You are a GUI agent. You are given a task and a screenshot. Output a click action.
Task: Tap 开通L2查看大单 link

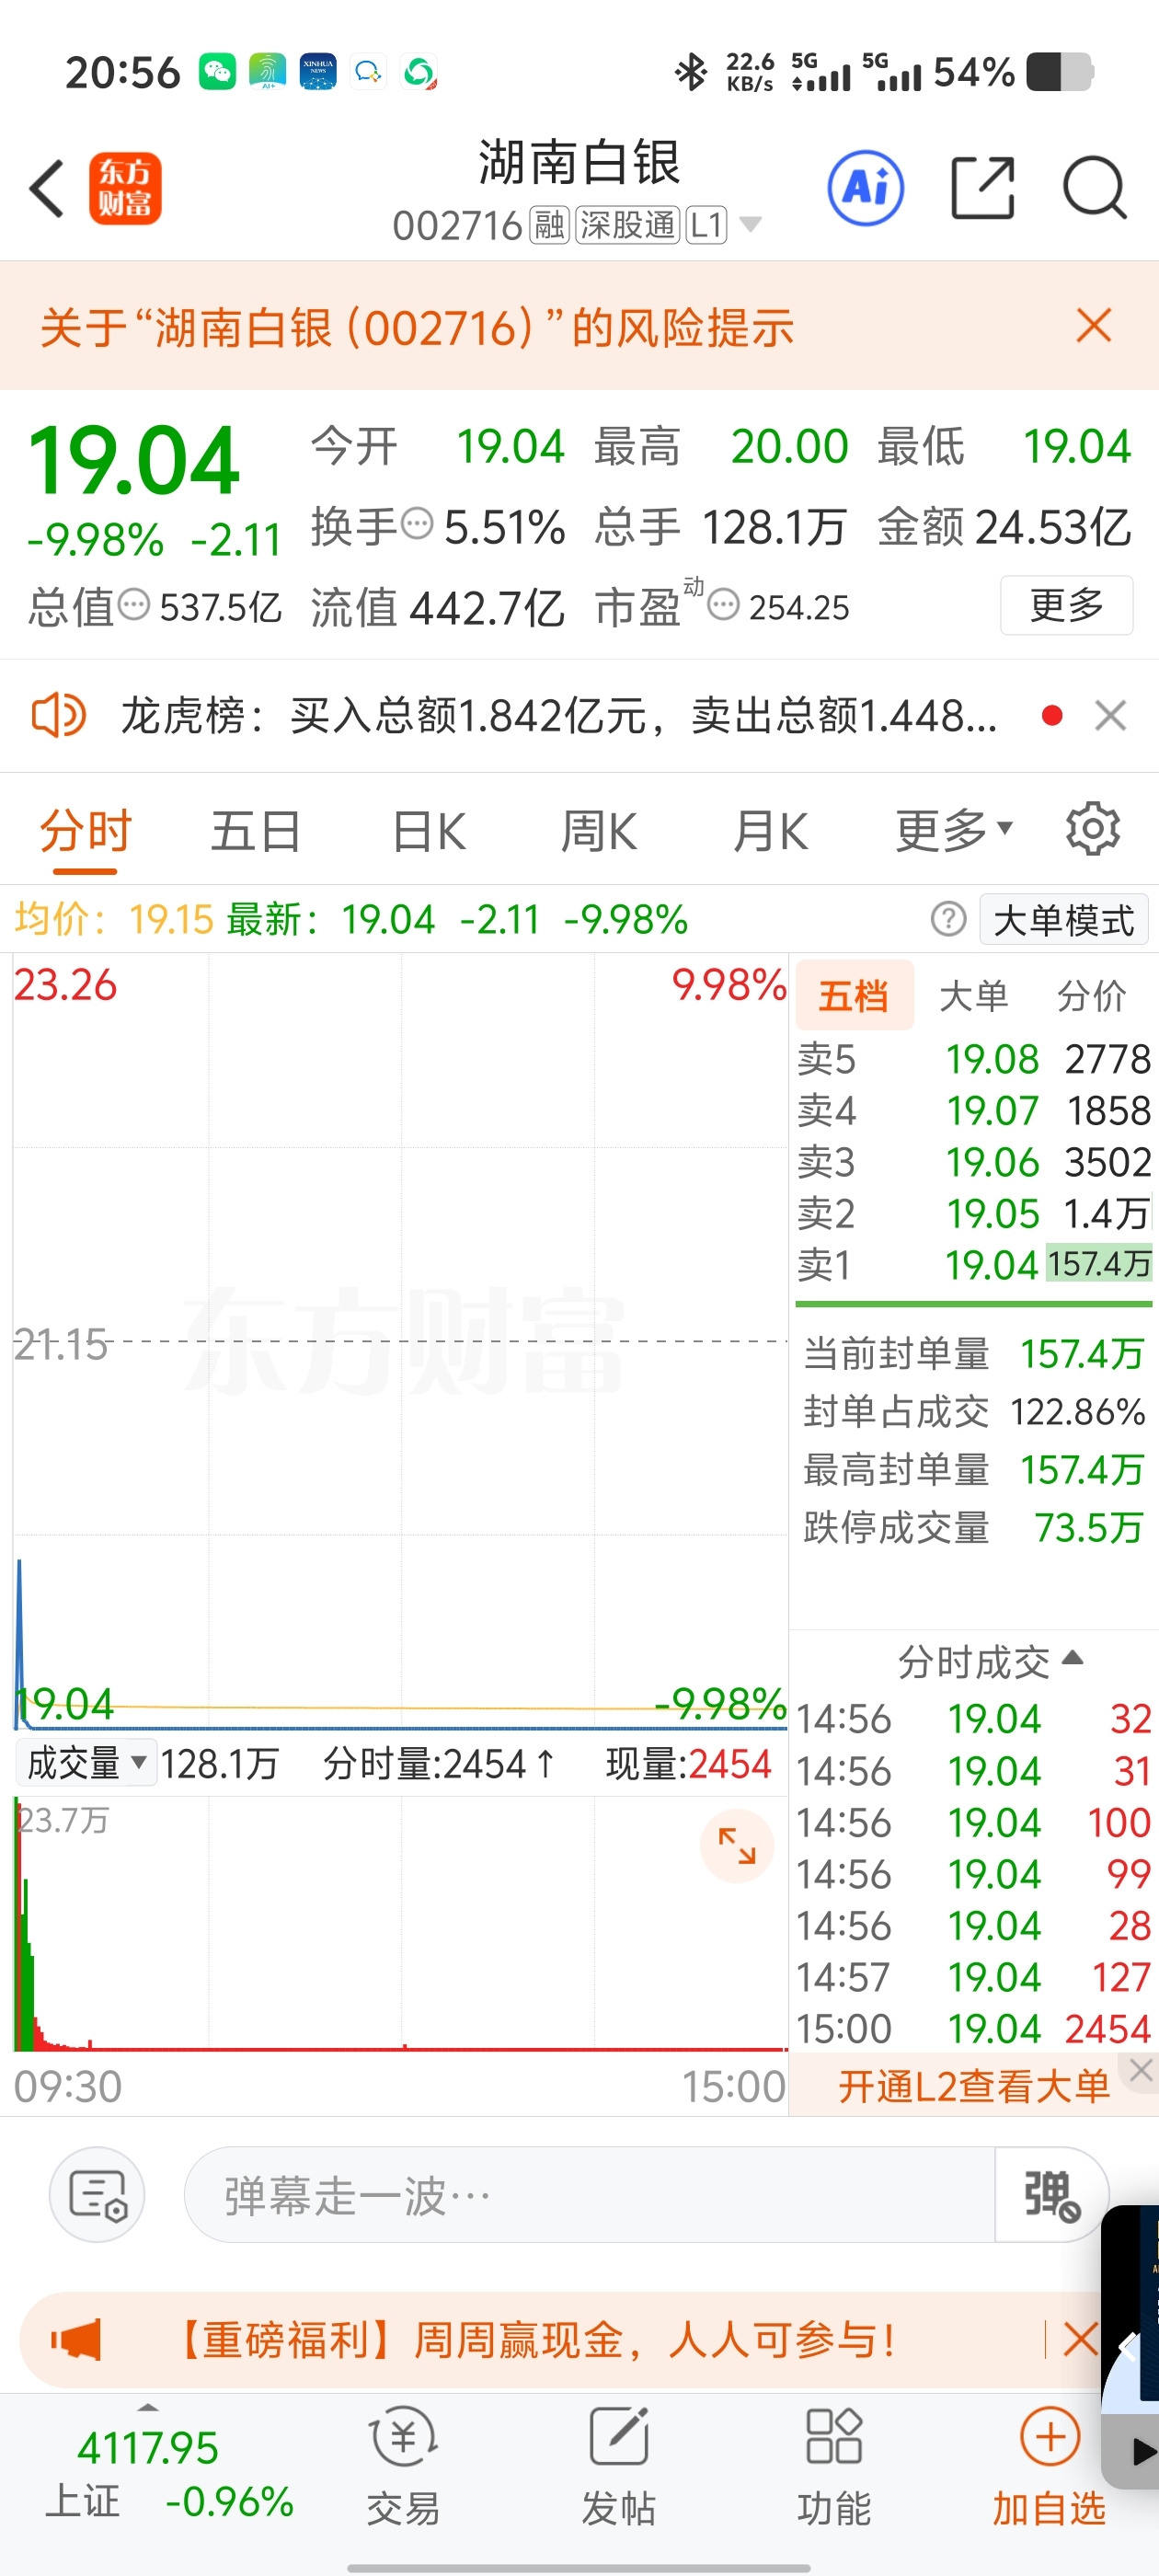974,2086
